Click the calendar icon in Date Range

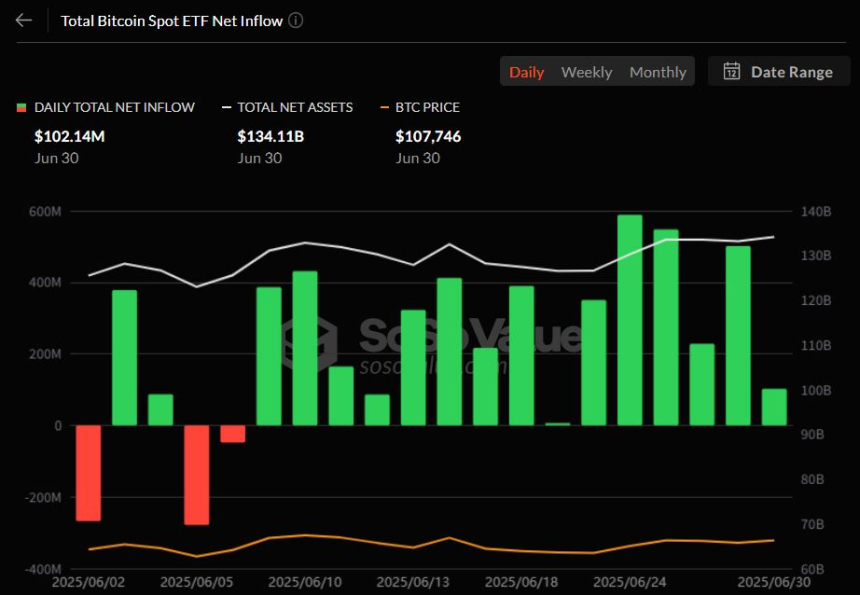(732, 71)
